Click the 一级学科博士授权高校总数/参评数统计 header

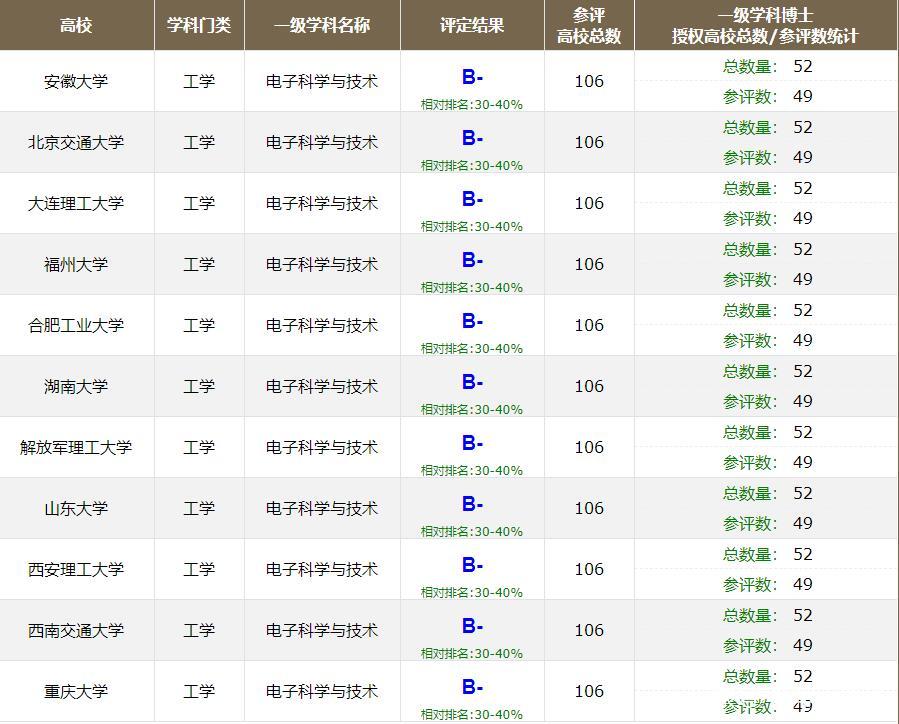point(765,26)
